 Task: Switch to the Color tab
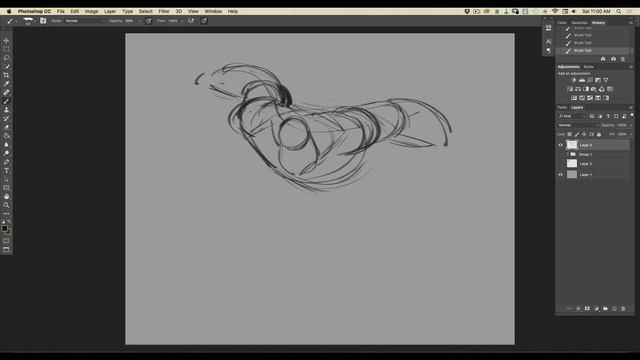click(562, 23)
